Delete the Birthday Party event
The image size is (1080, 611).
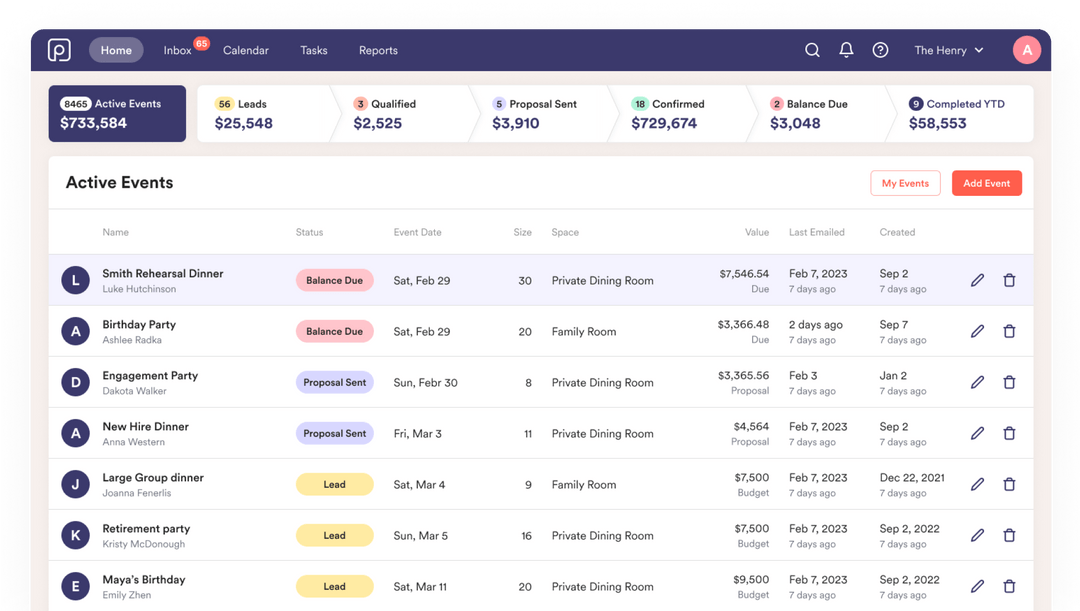[x=1009, y=331]
